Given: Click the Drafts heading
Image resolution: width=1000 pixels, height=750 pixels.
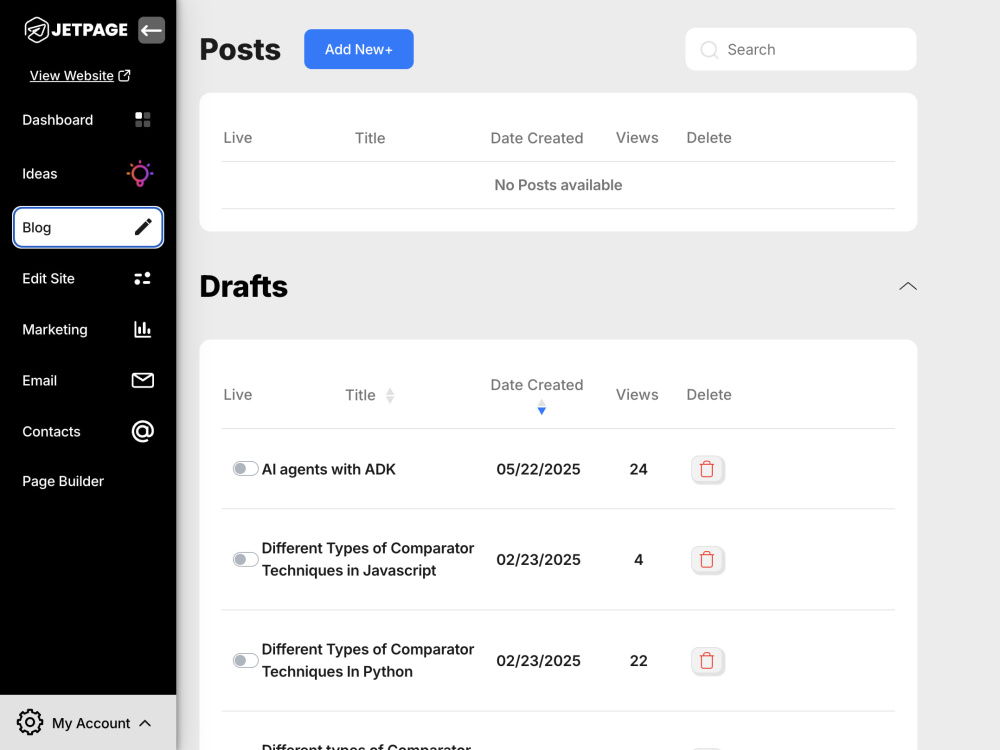Looking at the screenshot, I should pyautogui.click(x=244, y=286).
